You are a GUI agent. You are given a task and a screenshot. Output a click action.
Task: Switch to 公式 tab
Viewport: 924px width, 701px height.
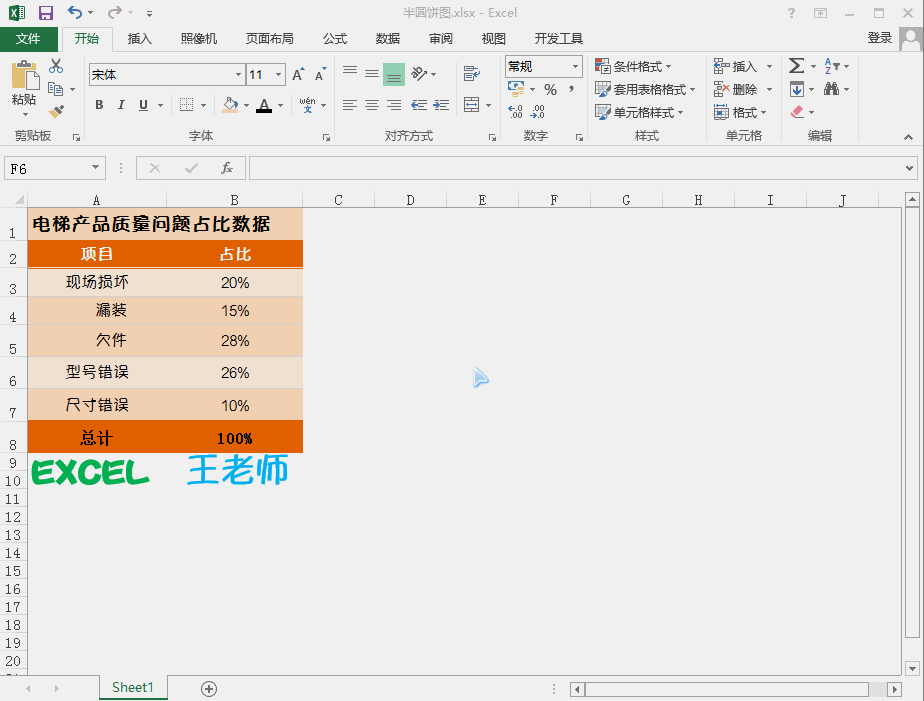coord(335,39)
